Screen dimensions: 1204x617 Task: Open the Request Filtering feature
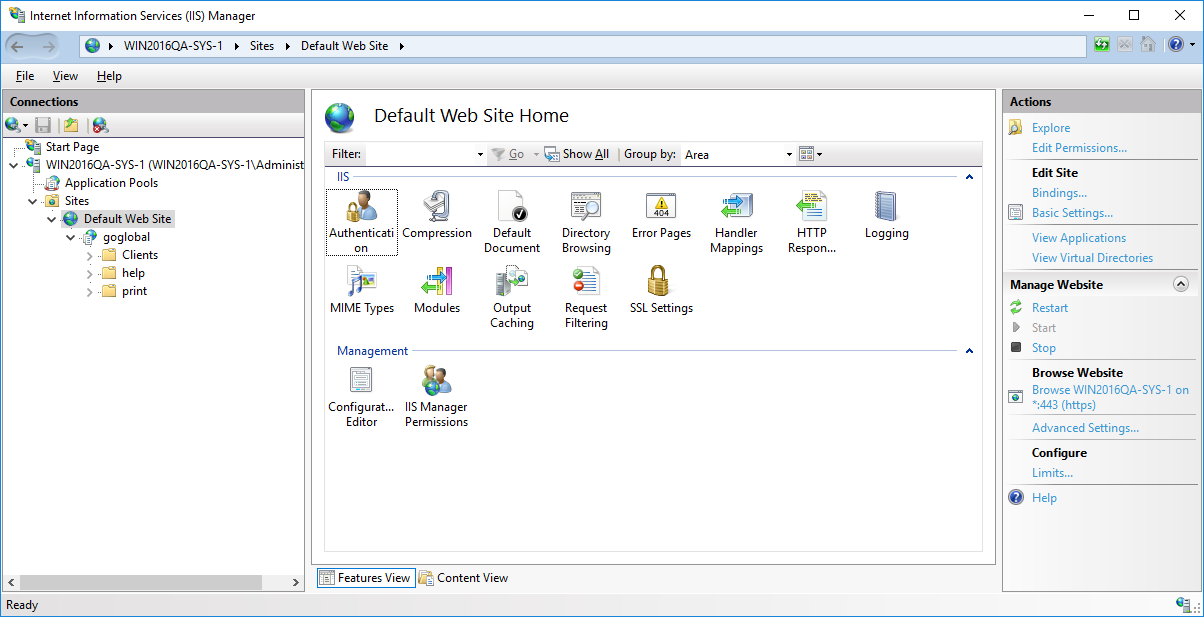point(586,297)
